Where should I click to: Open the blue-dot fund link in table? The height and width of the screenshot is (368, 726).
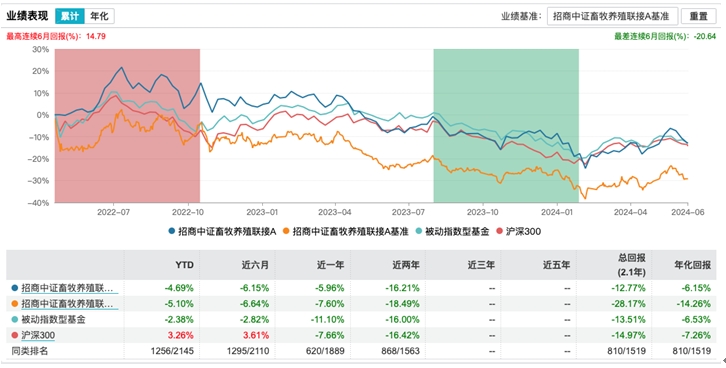coord(68,288)
